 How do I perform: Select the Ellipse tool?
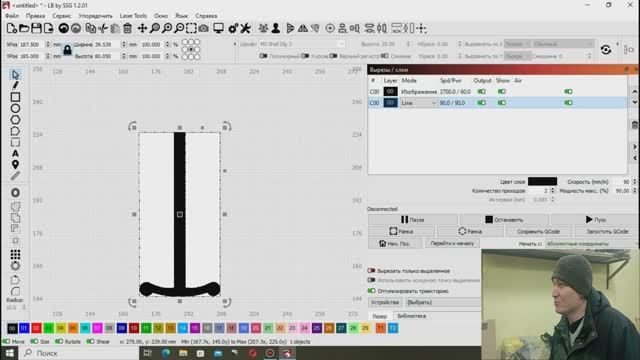pos(15,109)
